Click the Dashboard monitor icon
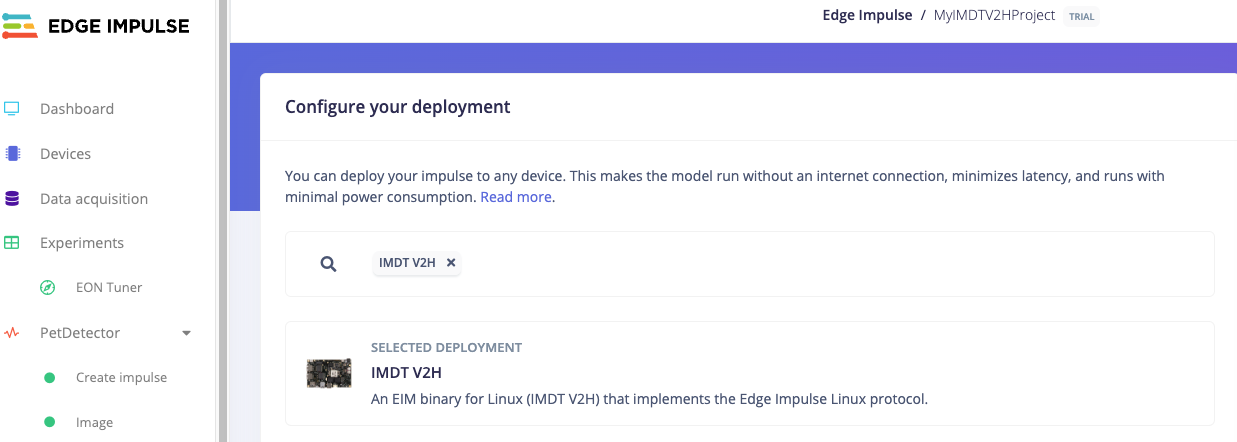The image size is (1237, 442). click(x=12, y=109)
